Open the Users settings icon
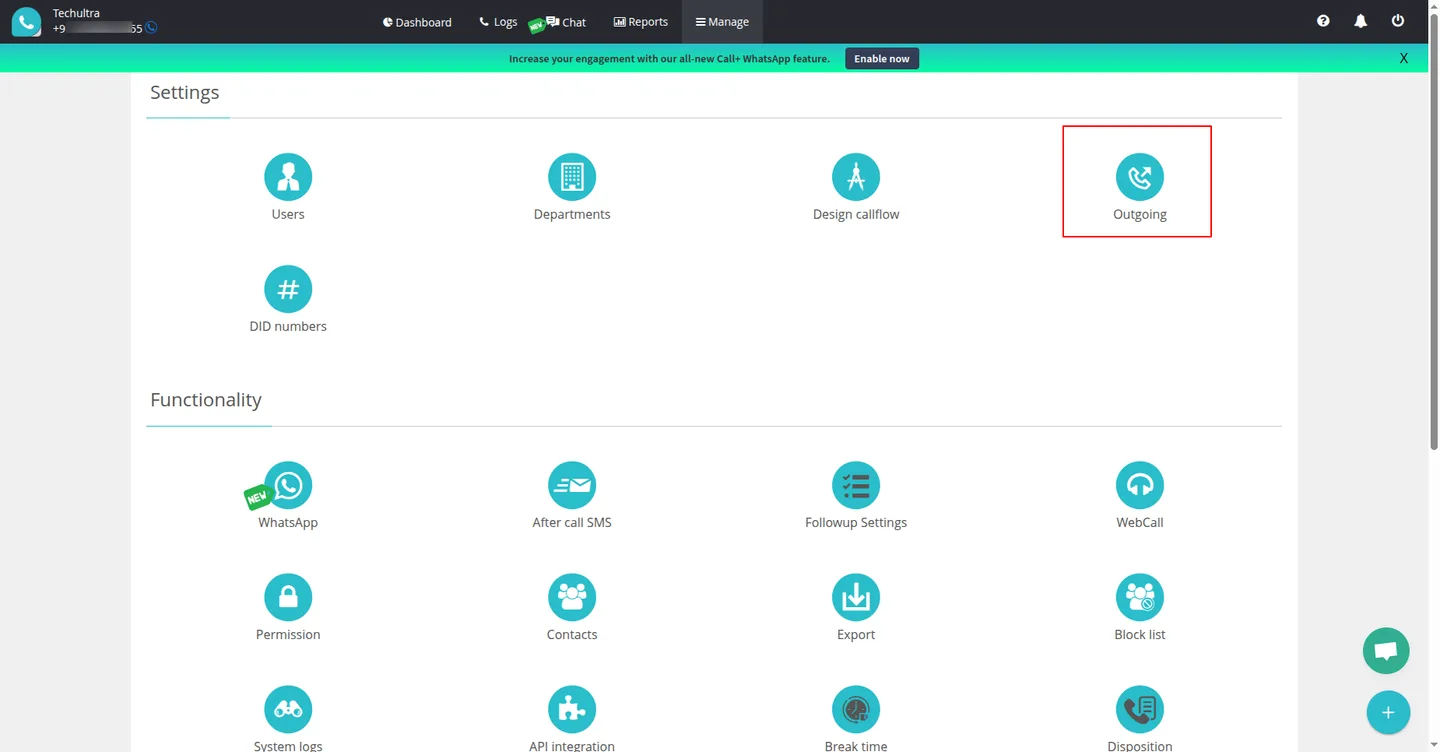The image size is (1440, 752). pyautogui.click(x=288, y=177)
